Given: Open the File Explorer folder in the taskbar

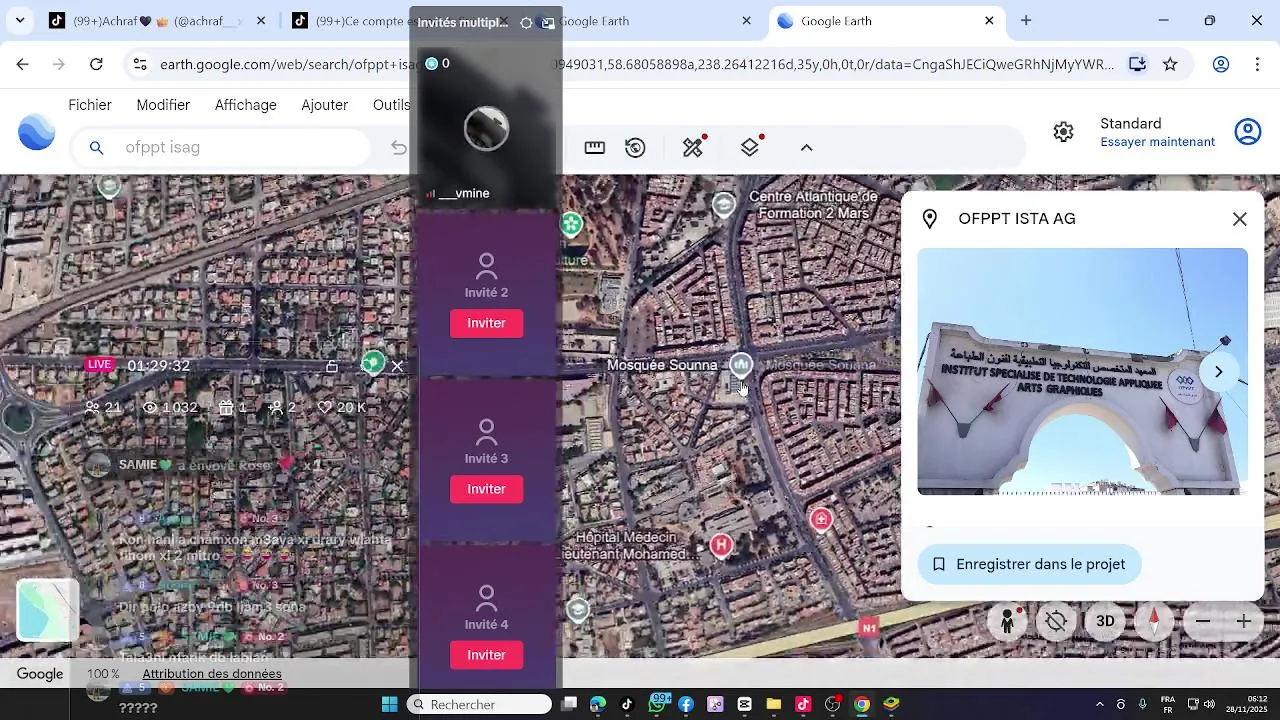Looking at the screenshot, I should [773, 704].
